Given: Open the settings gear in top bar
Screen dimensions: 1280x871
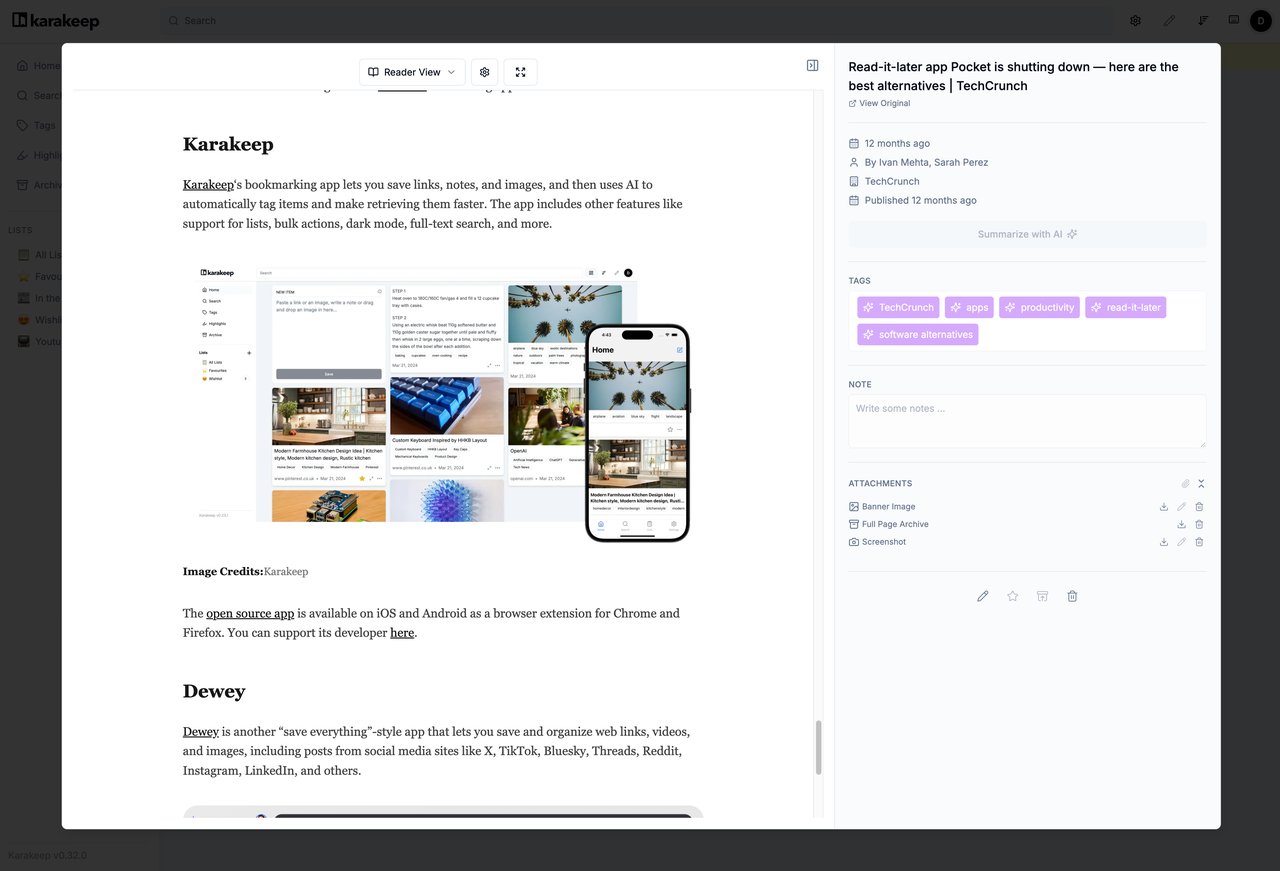Looking at the screenshot, I should point(1136,20).
